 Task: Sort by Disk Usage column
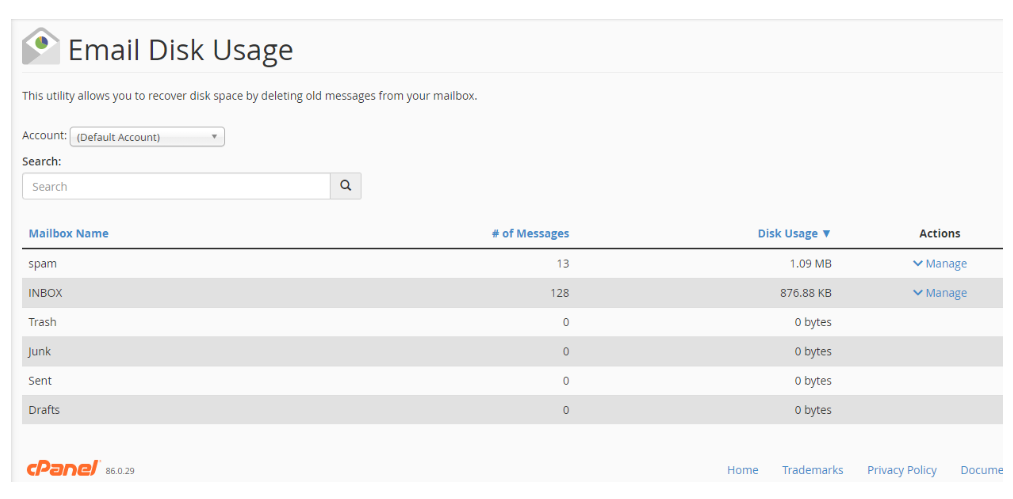(x=794, y=233)
